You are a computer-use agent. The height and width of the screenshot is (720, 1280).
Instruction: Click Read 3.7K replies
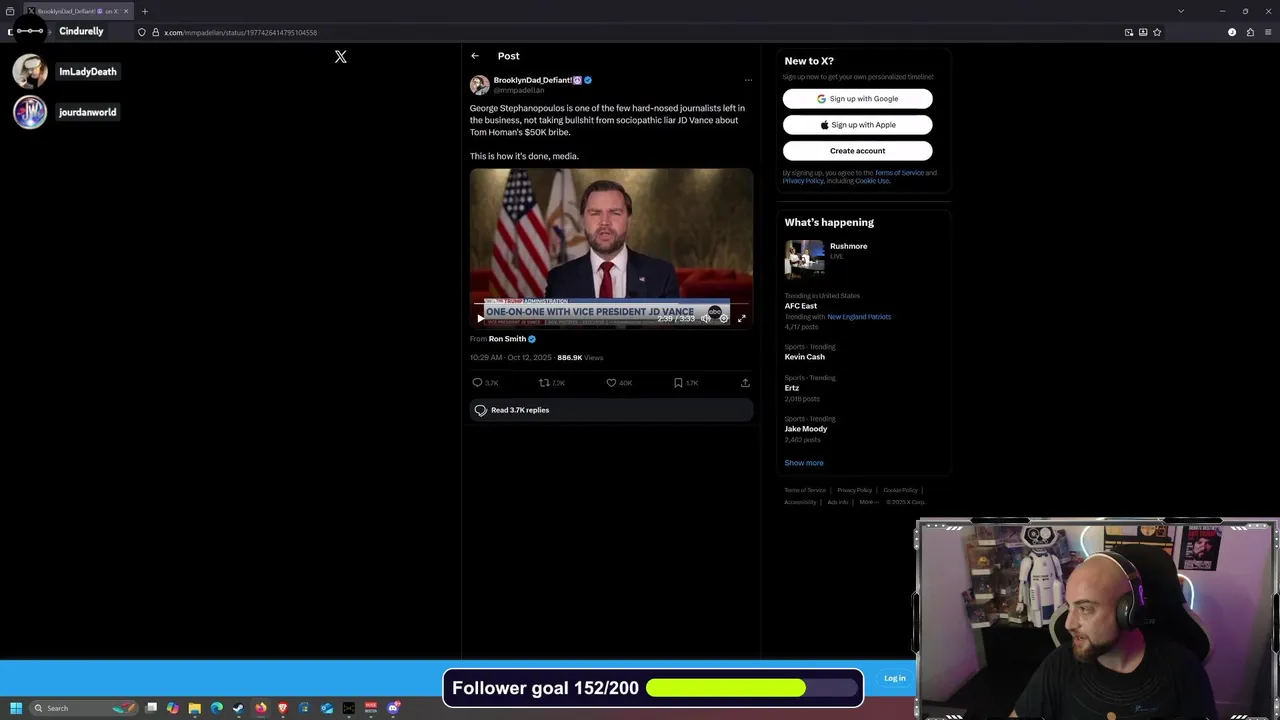click(x=611, y=410)
